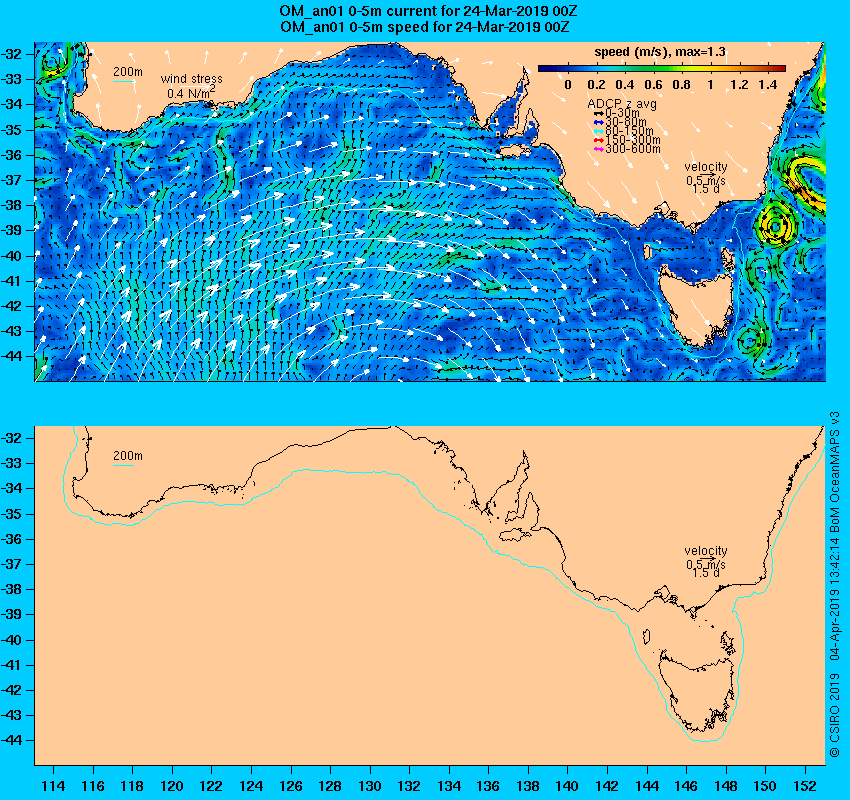The height and width of the screenshot is (800, 850).
Task: Click Tasmania on the upper current map
Action: (697, 306)
